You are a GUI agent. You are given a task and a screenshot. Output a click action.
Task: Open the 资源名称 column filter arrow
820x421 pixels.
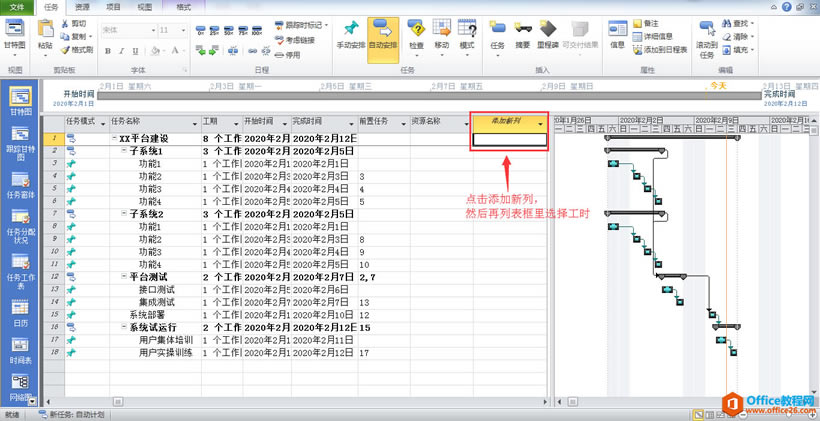pos(466,123)
